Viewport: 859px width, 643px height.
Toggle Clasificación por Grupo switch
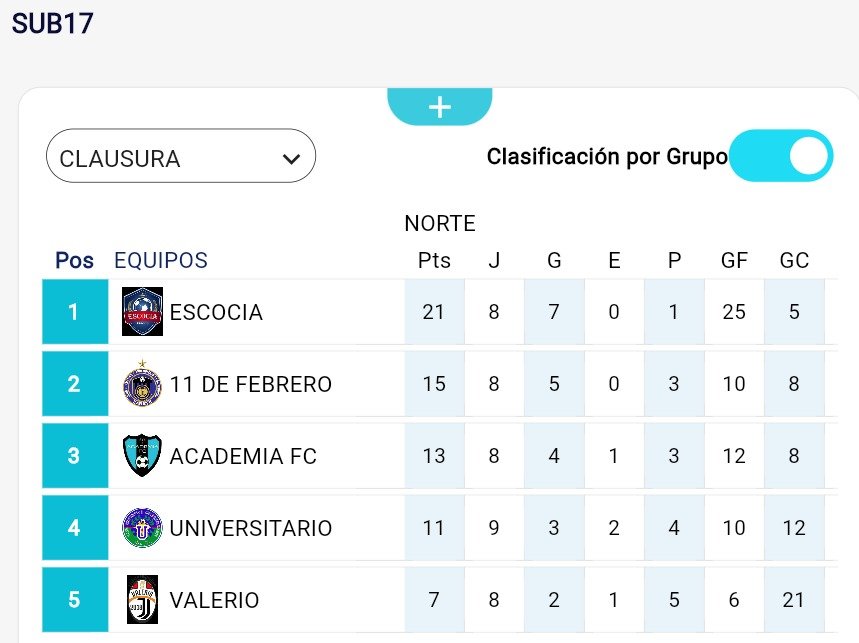pos(781,156)
